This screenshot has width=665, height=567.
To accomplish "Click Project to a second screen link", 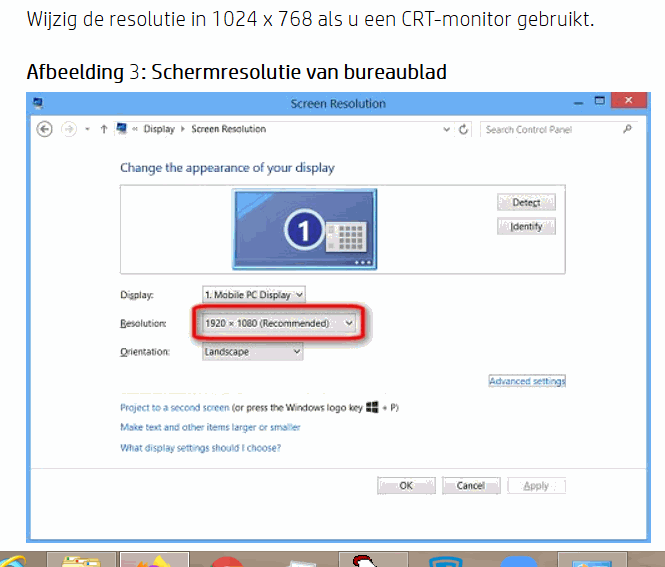I will pos(175,408).
